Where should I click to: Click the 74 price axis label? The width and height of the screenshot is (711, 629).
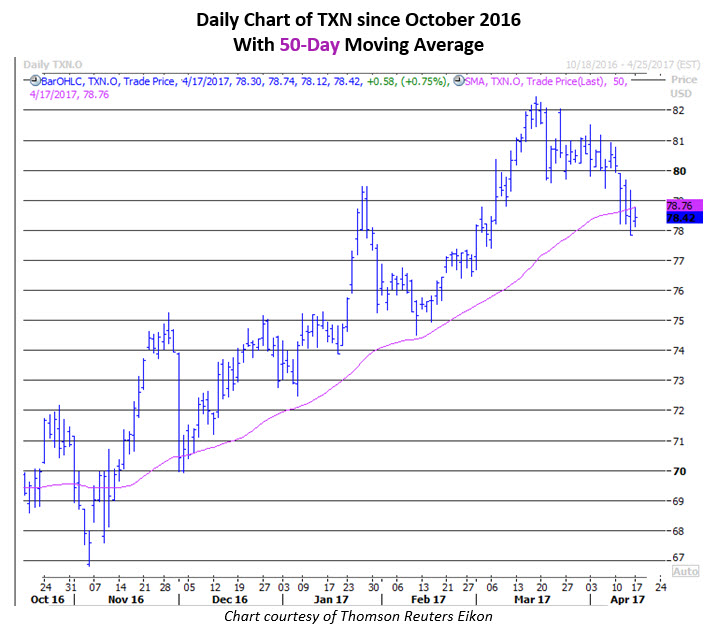(678, 351)
